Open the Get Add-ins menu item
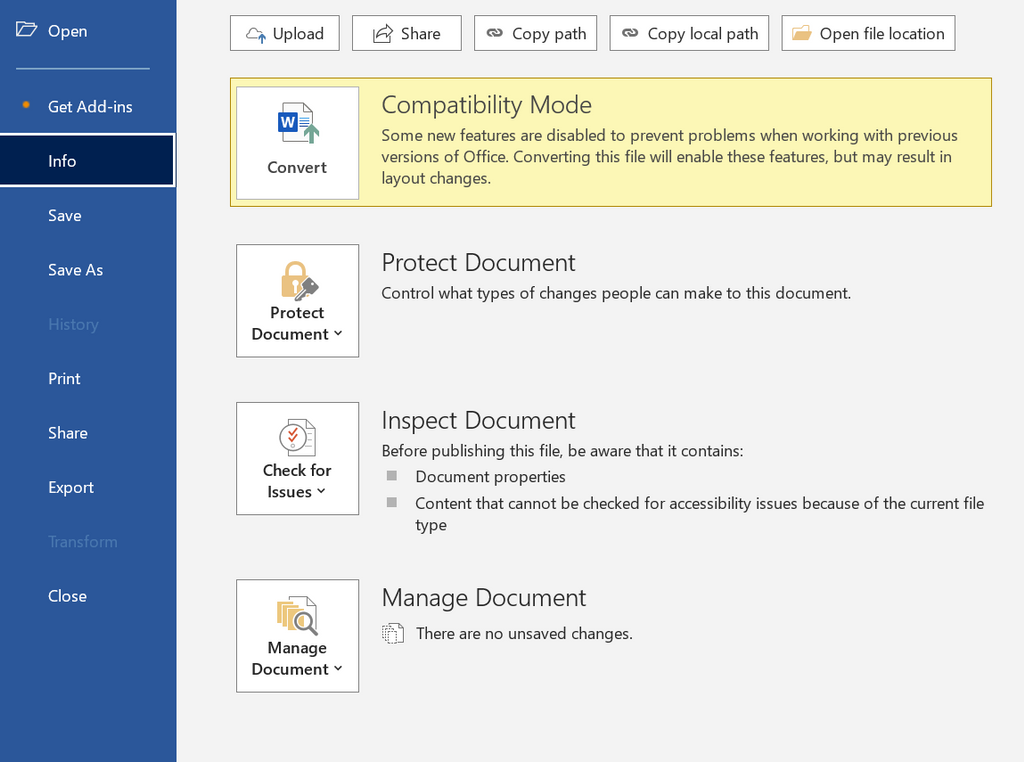This screenshot has height=762, width=1024. click(88, 106)
